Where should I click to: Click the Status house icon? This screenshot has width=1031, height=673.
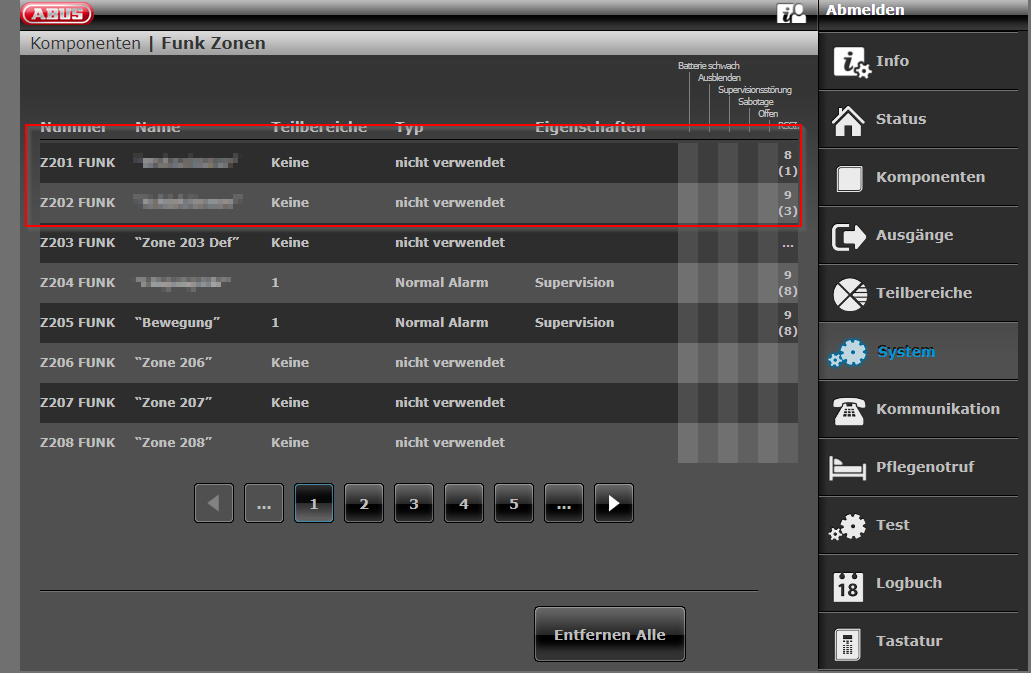(x=849, y=120)
